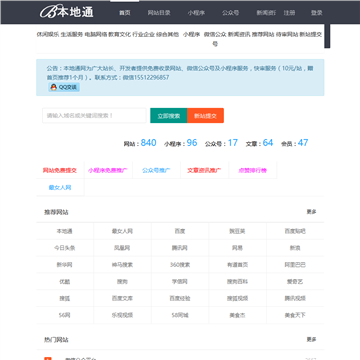Viewport: 360px width, 360px height.
Task: Open 阿里巴巴 in the recommended sites
Action: point(295,265)
